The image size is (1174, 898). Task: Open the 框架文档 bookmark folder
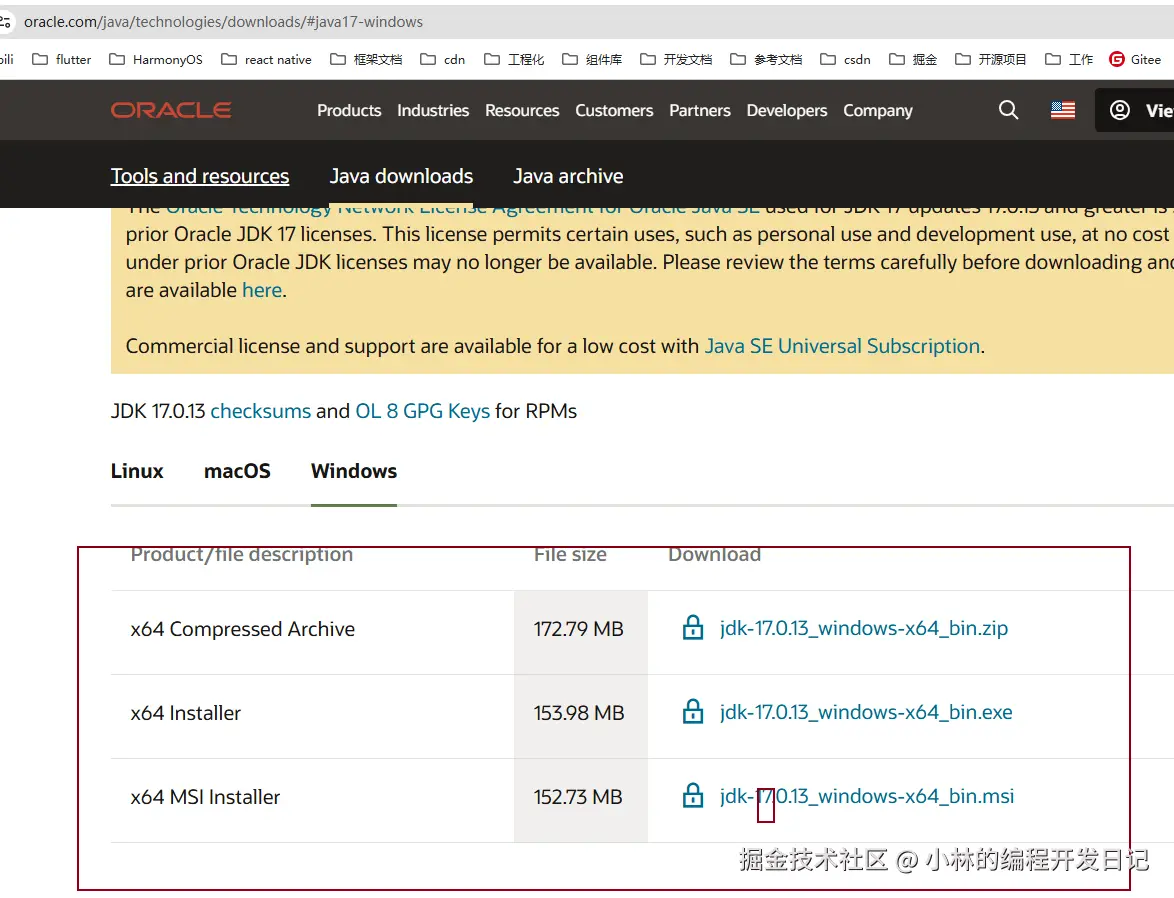(366, 59)
